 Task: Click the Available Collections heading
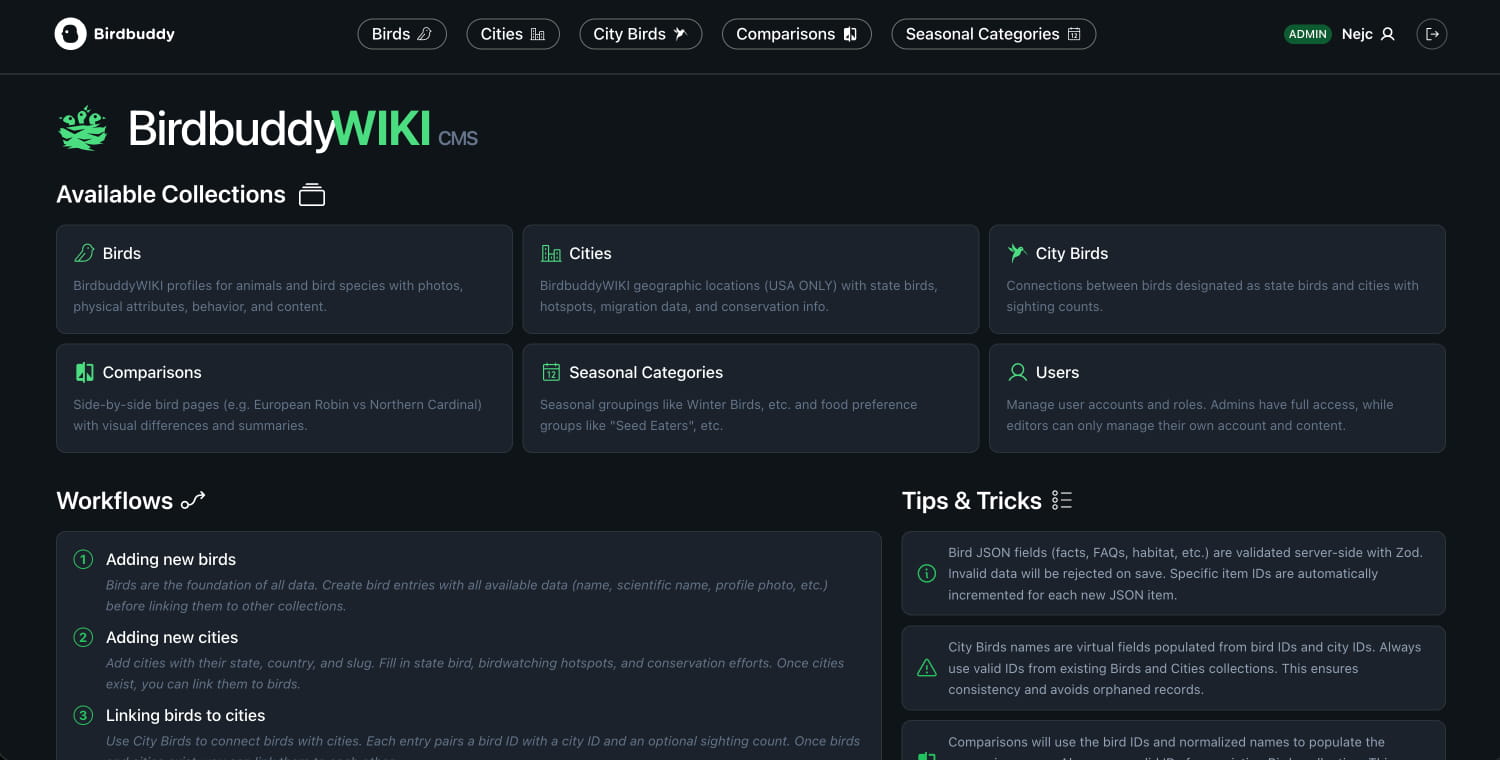(x=171, y=194)
